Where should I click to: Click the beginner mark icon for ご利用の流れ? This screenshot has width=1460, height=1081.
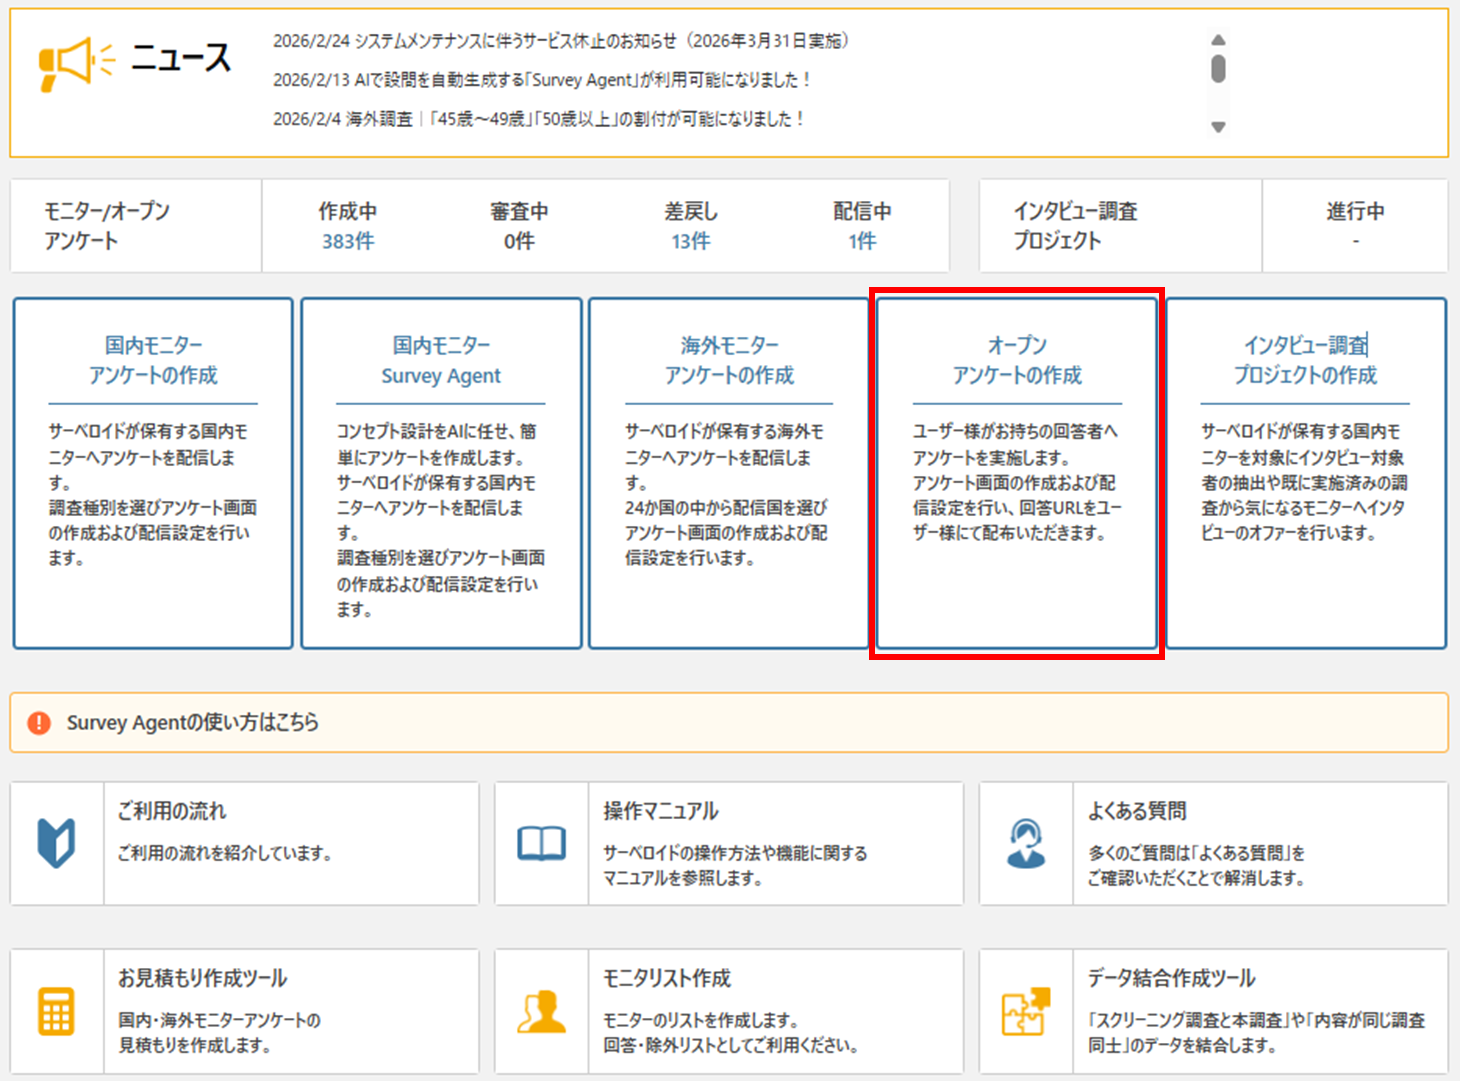(57, 843)
